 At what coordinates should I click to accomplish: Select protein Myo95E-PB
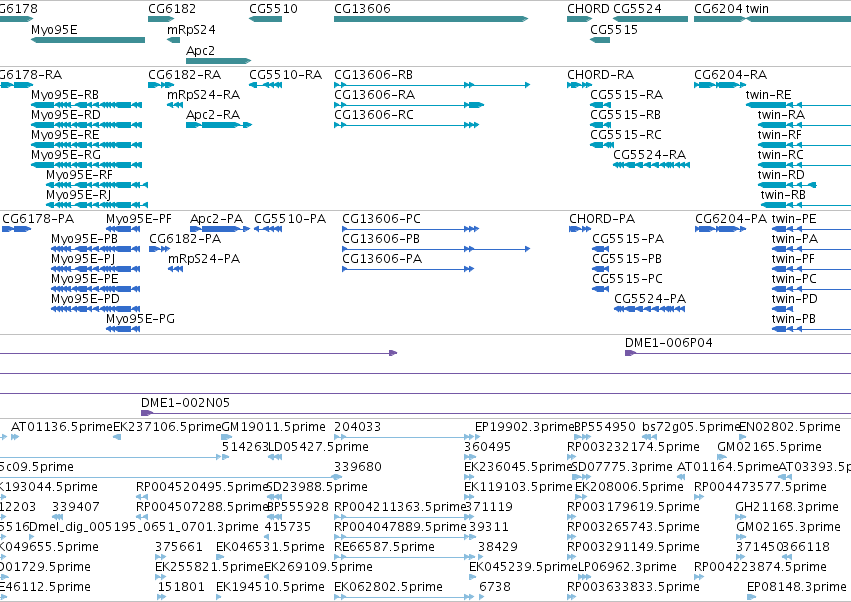[84, 239]
